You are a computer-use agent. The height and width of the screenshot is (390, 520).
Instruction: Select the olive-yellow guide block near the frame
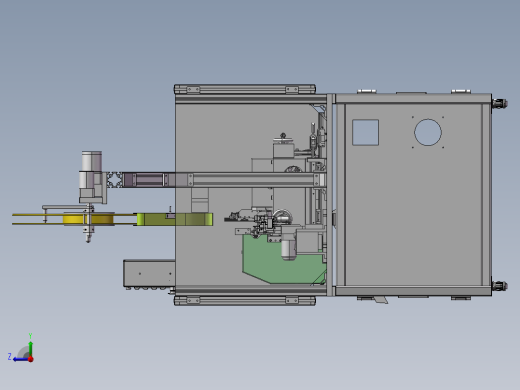pos(175,219)
